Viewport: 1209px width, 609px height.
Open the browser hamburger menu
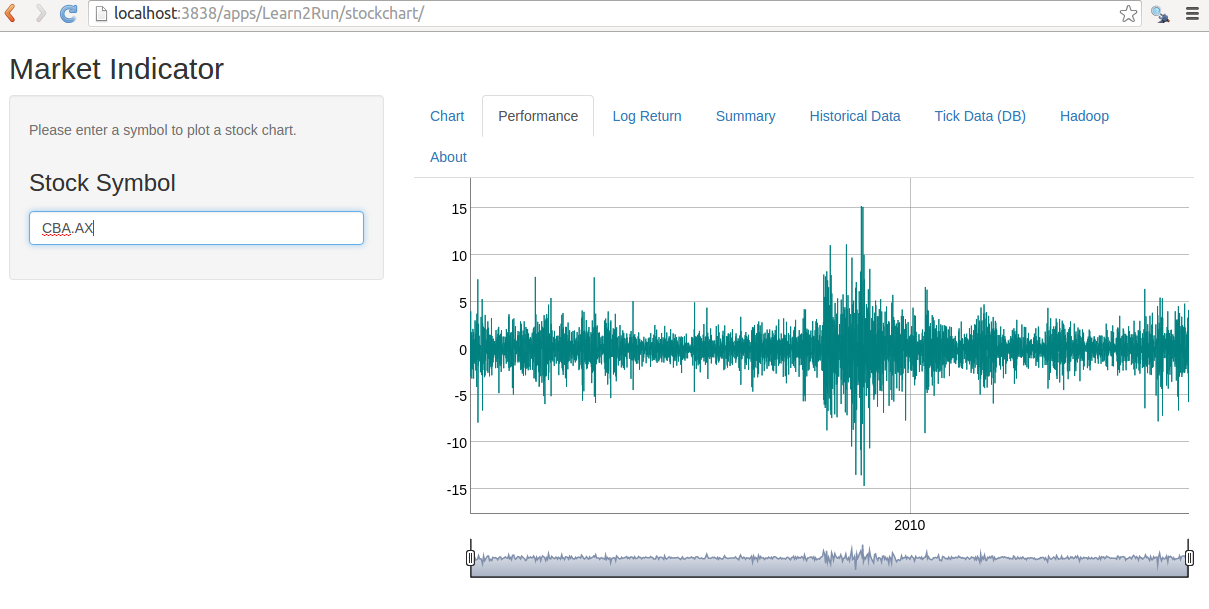pos(1192,14)
